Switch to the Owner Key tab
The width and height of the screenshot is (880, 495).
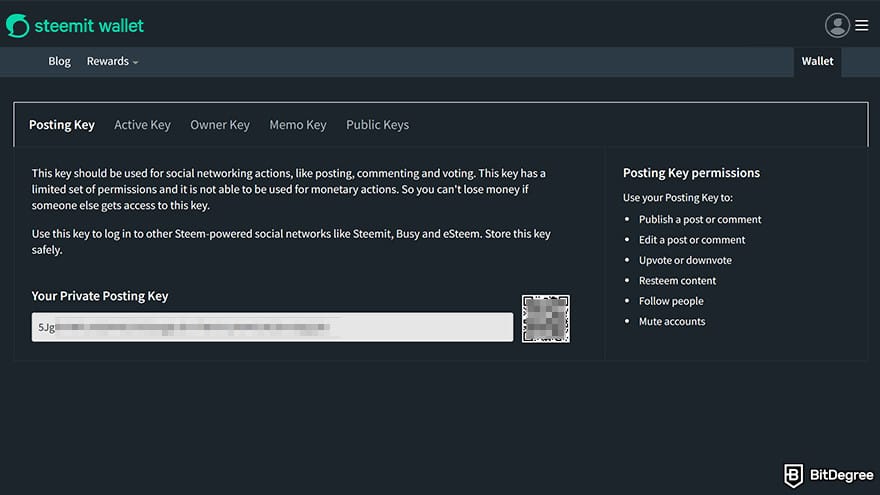click(x=220, y=125)
